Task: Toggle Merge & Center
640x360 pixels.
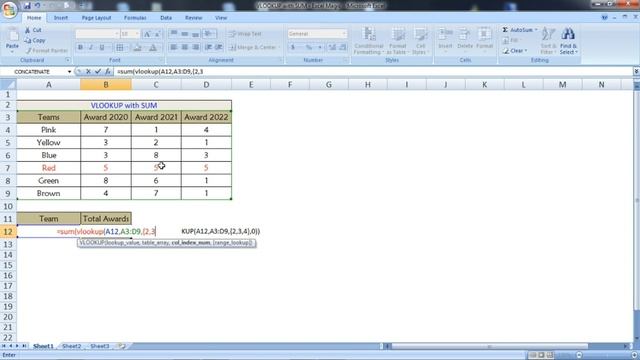Action: [253, 47]
